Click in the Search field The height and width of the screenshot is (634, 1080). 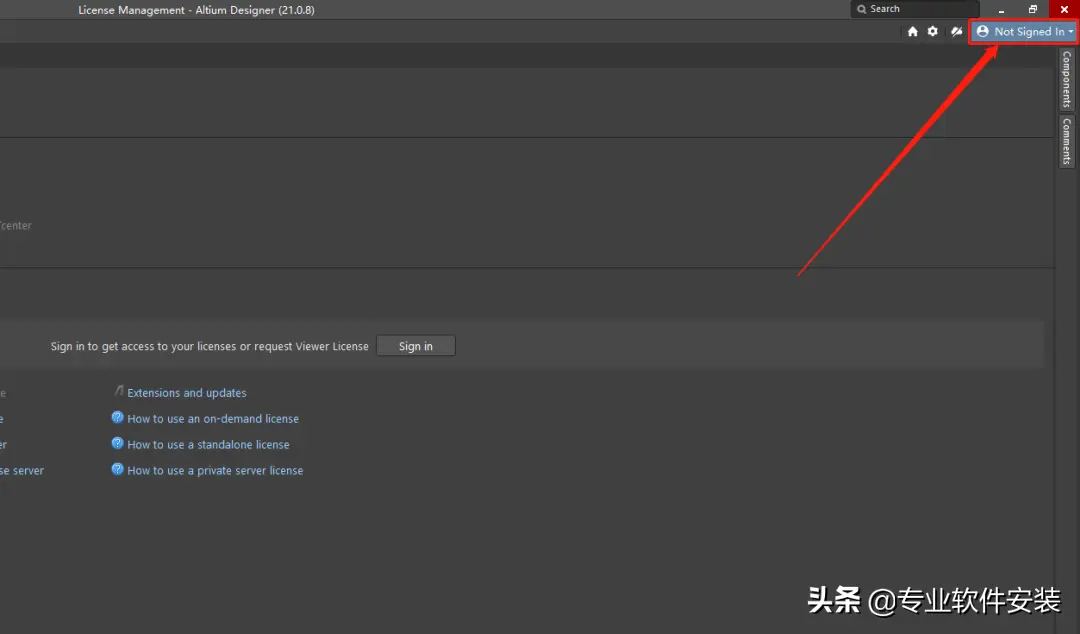tap(915, 9)
